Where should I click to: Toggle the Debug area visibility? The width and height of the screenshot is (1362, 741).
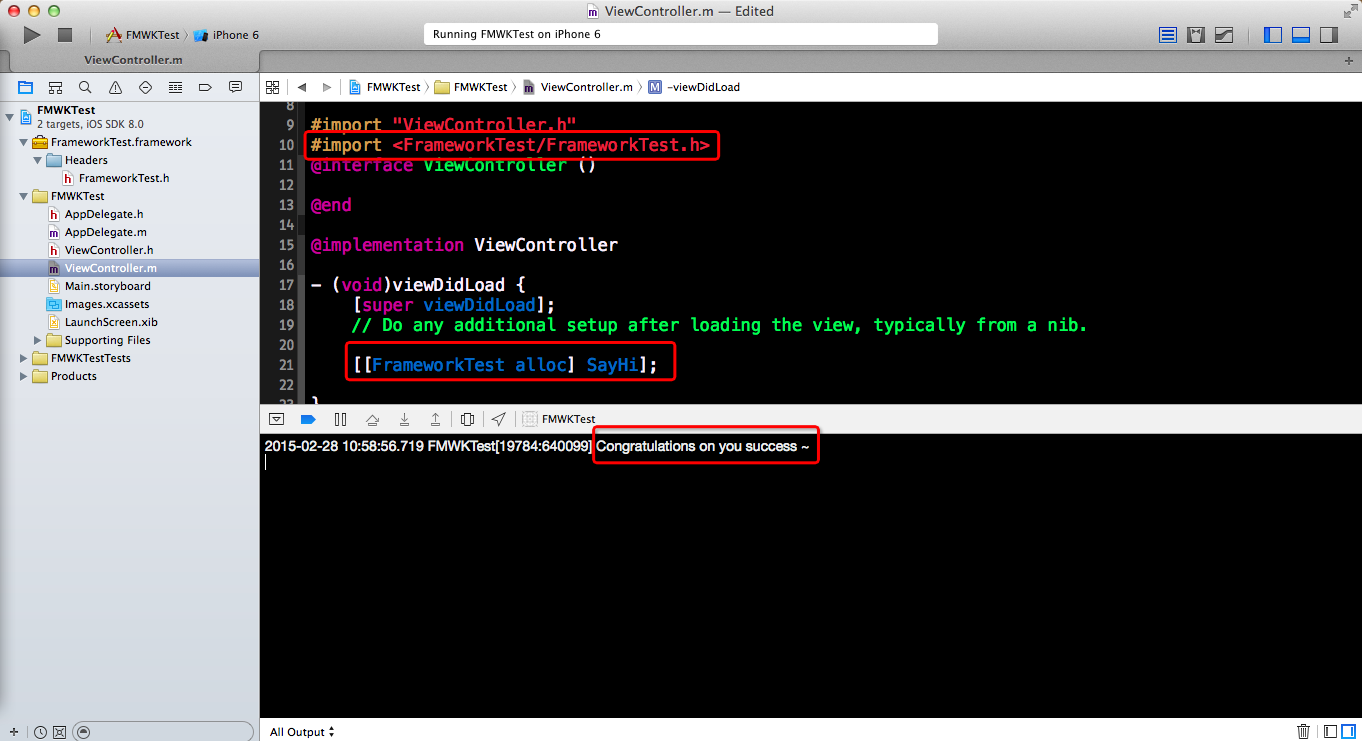click(x=1301, y=35)
